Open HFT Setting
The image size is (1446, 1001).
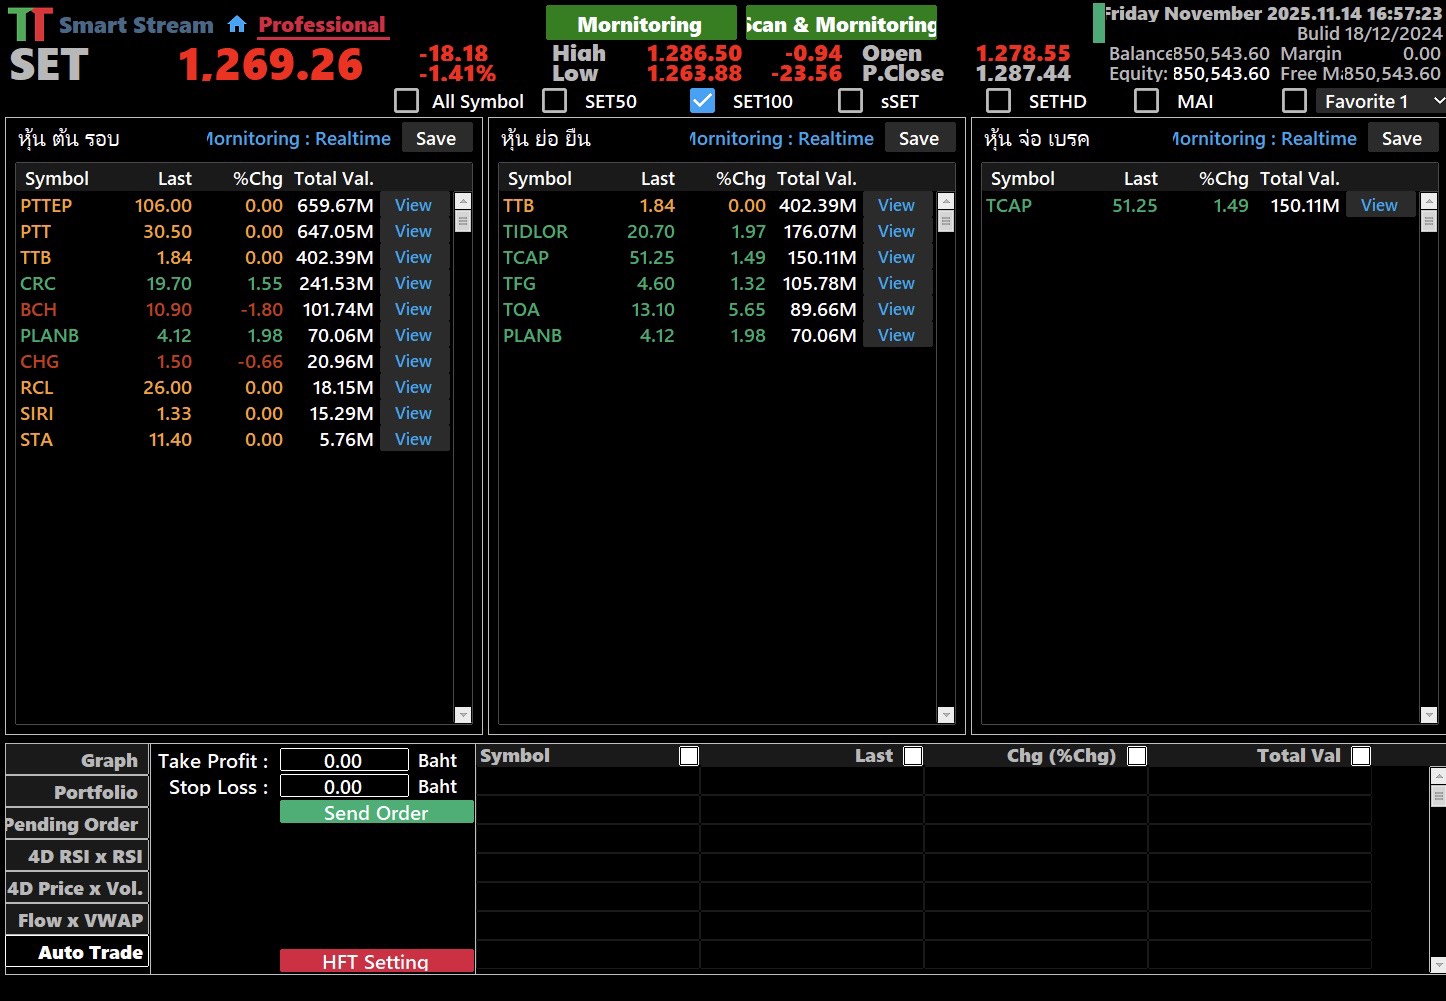(376, 961)
